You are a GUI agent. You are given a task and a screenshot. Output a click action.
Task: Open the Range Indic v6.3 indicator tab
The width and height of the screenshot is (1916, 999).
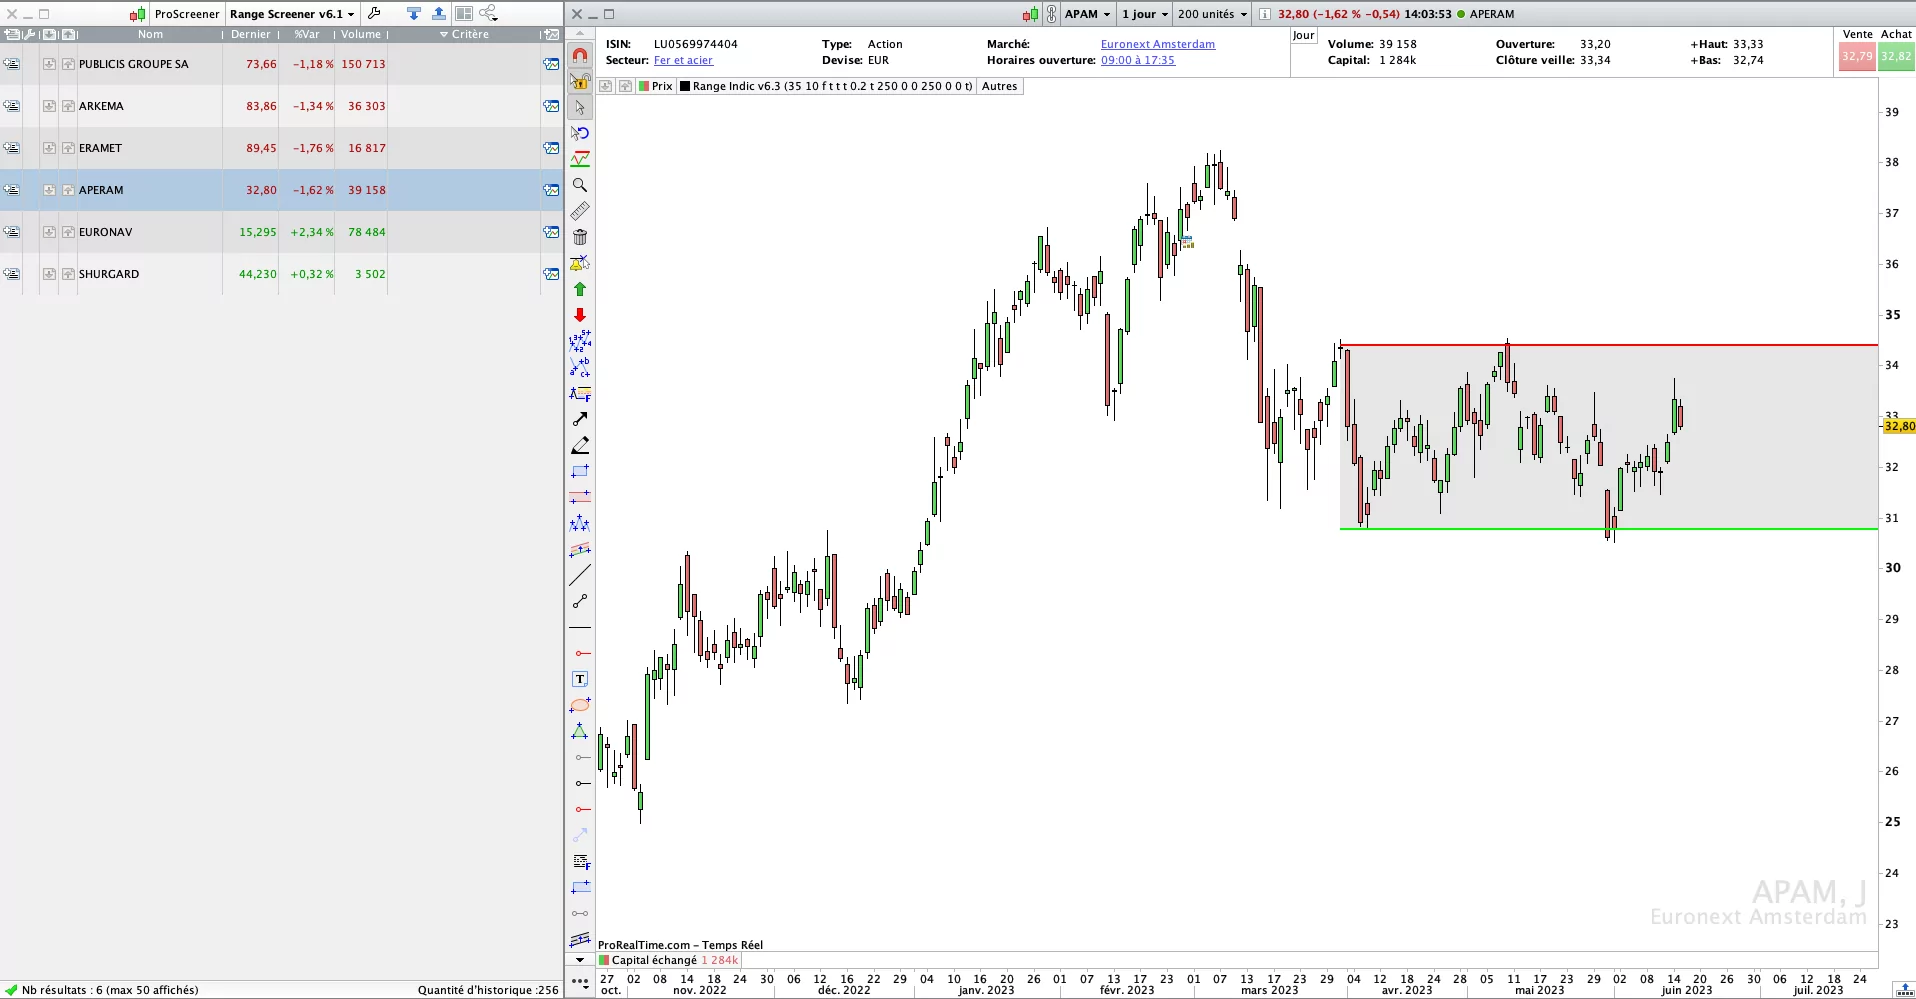tap(826, 86)
